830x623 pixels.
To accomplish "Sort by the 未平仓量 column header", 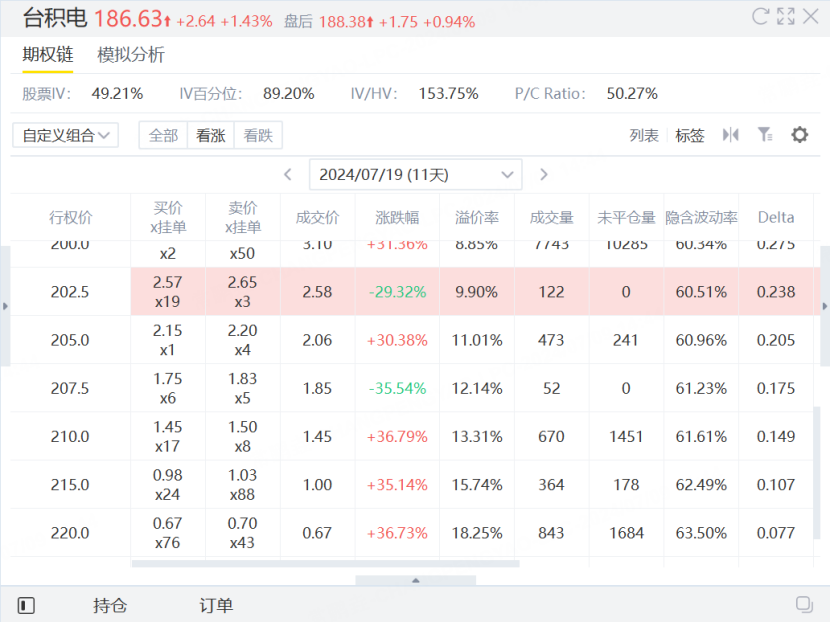I will pos(626,218).
